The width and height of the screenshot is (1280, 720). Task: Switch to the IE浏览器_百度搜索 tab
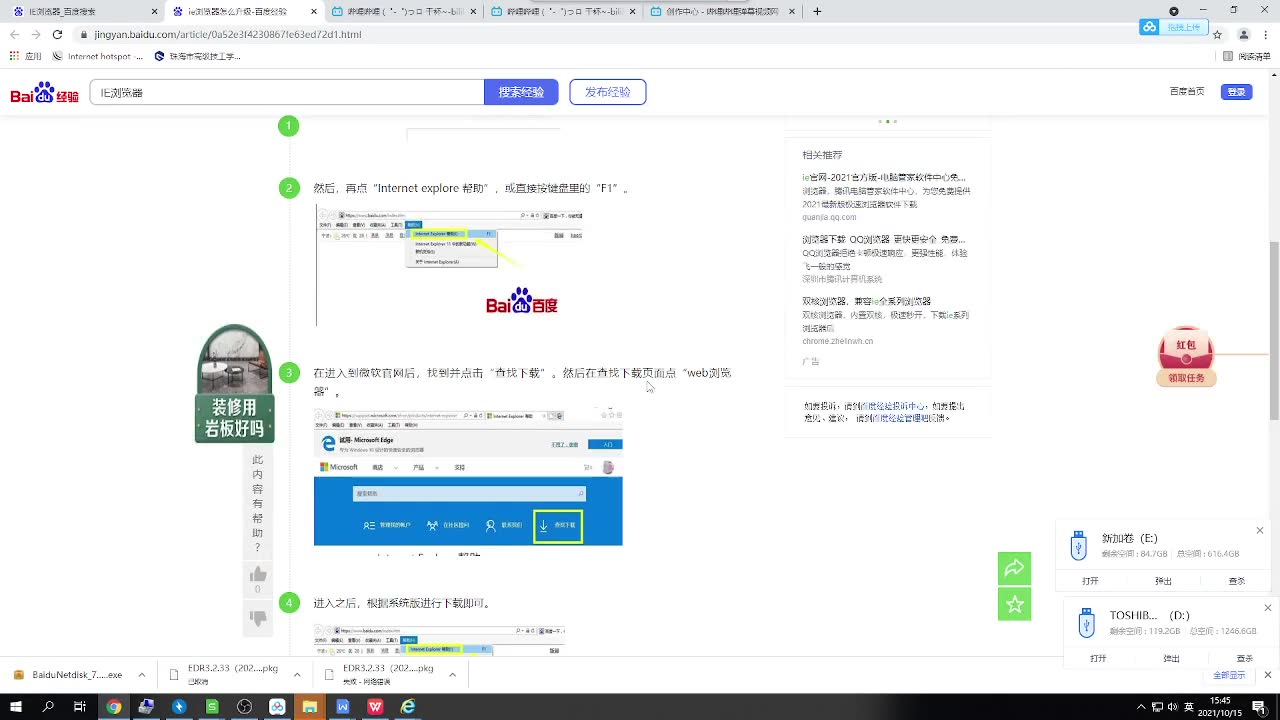83,12
